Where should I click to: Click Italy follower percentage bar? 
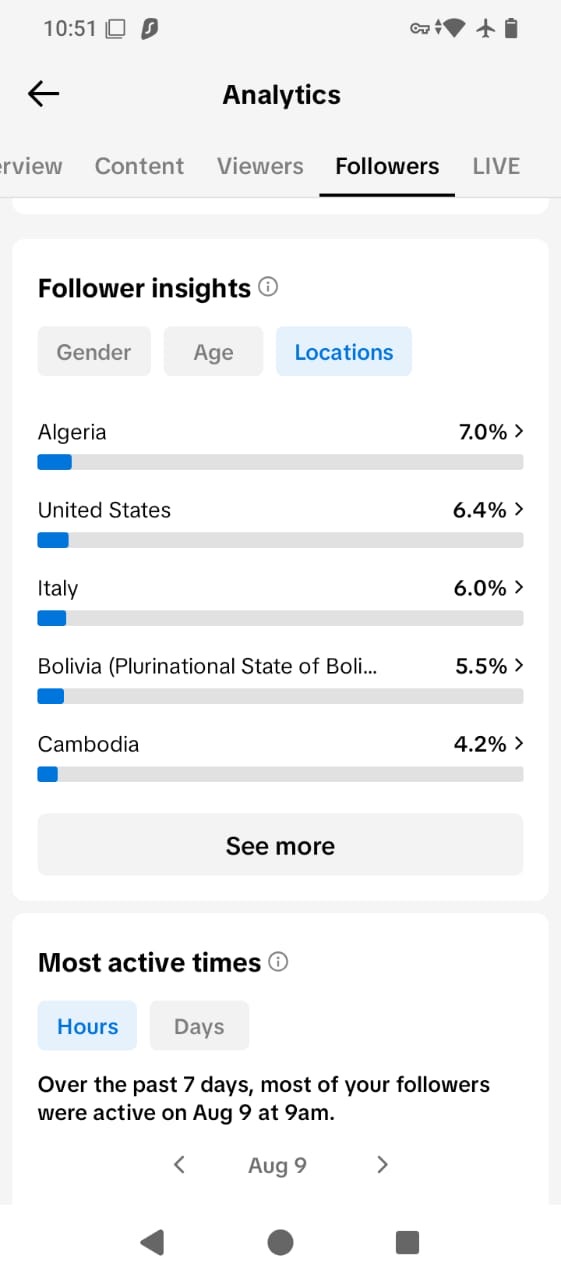coord(280,618)
